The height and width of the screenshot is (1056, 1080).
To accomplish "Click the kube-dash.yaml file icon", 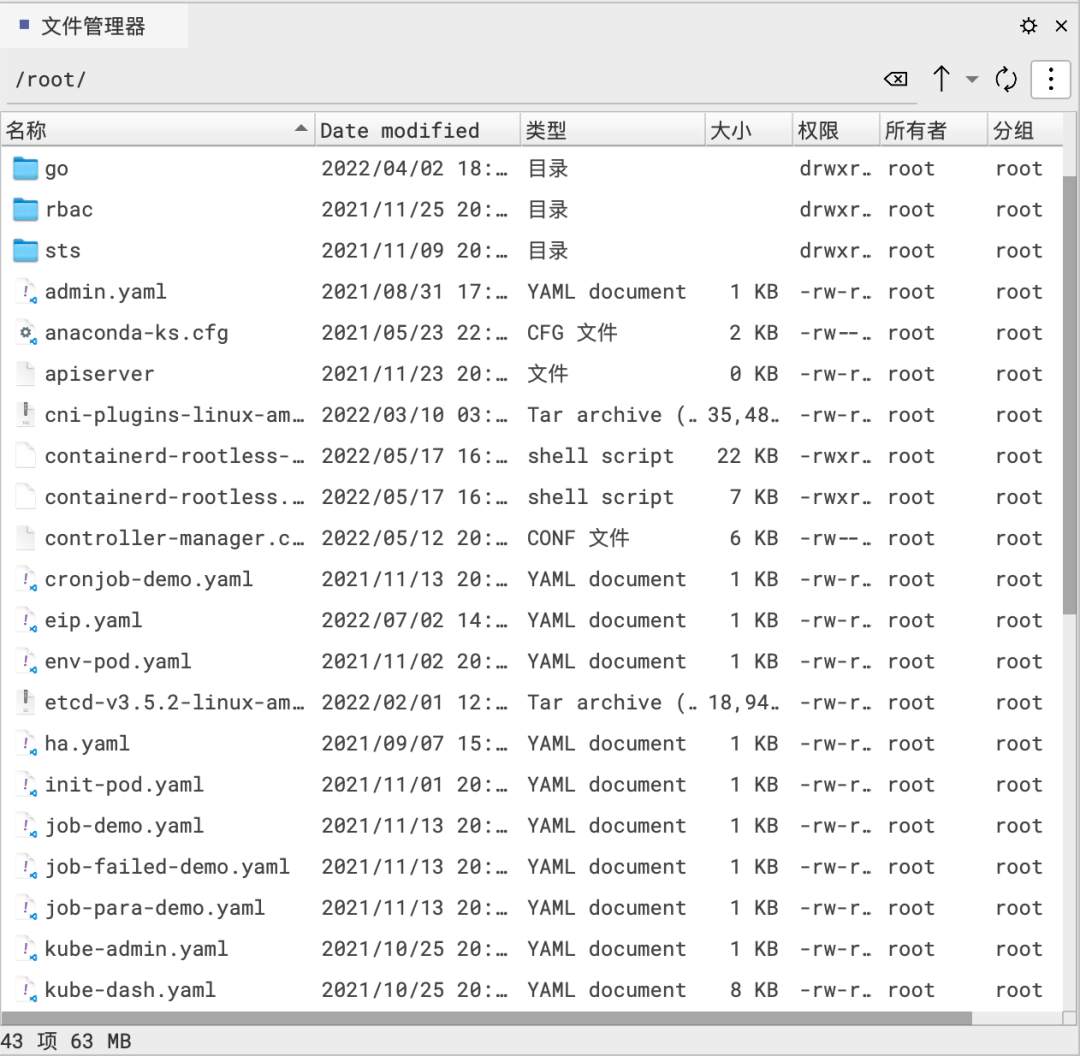I will pyautogui.click(x=26, y=990).
